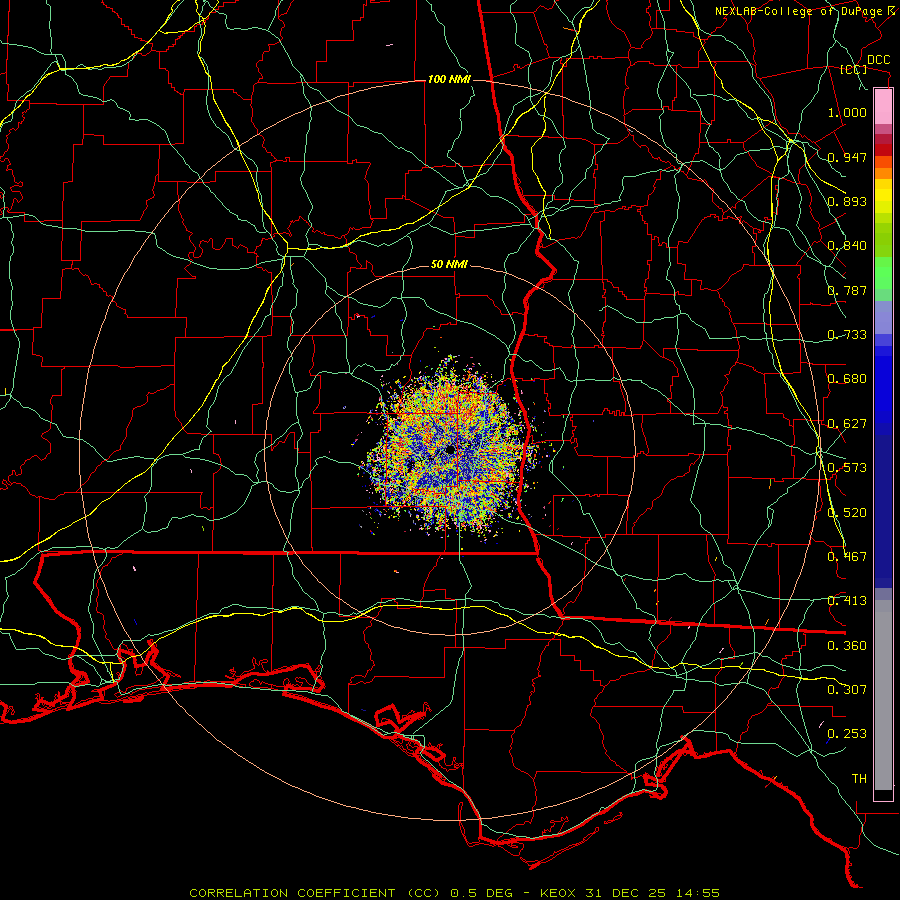Click the bright green color bar segment
900x900 pixels.
coord(883,273)
